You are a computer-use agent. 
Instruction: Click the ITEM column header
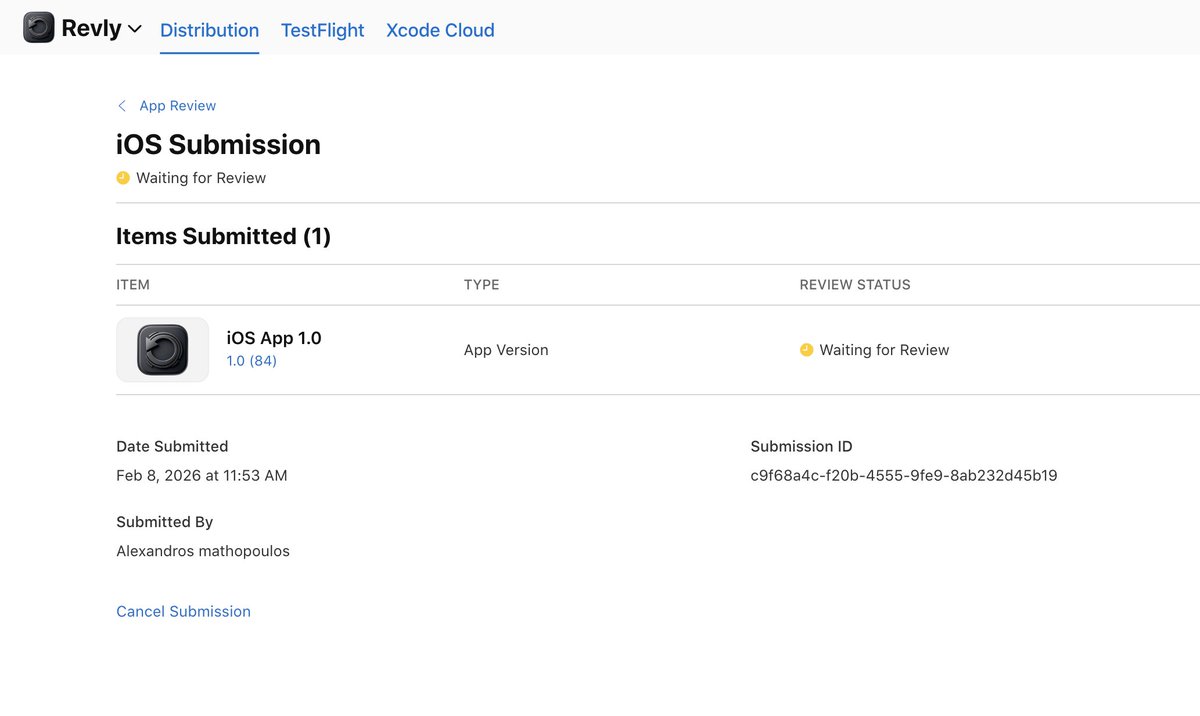[133, 285]
